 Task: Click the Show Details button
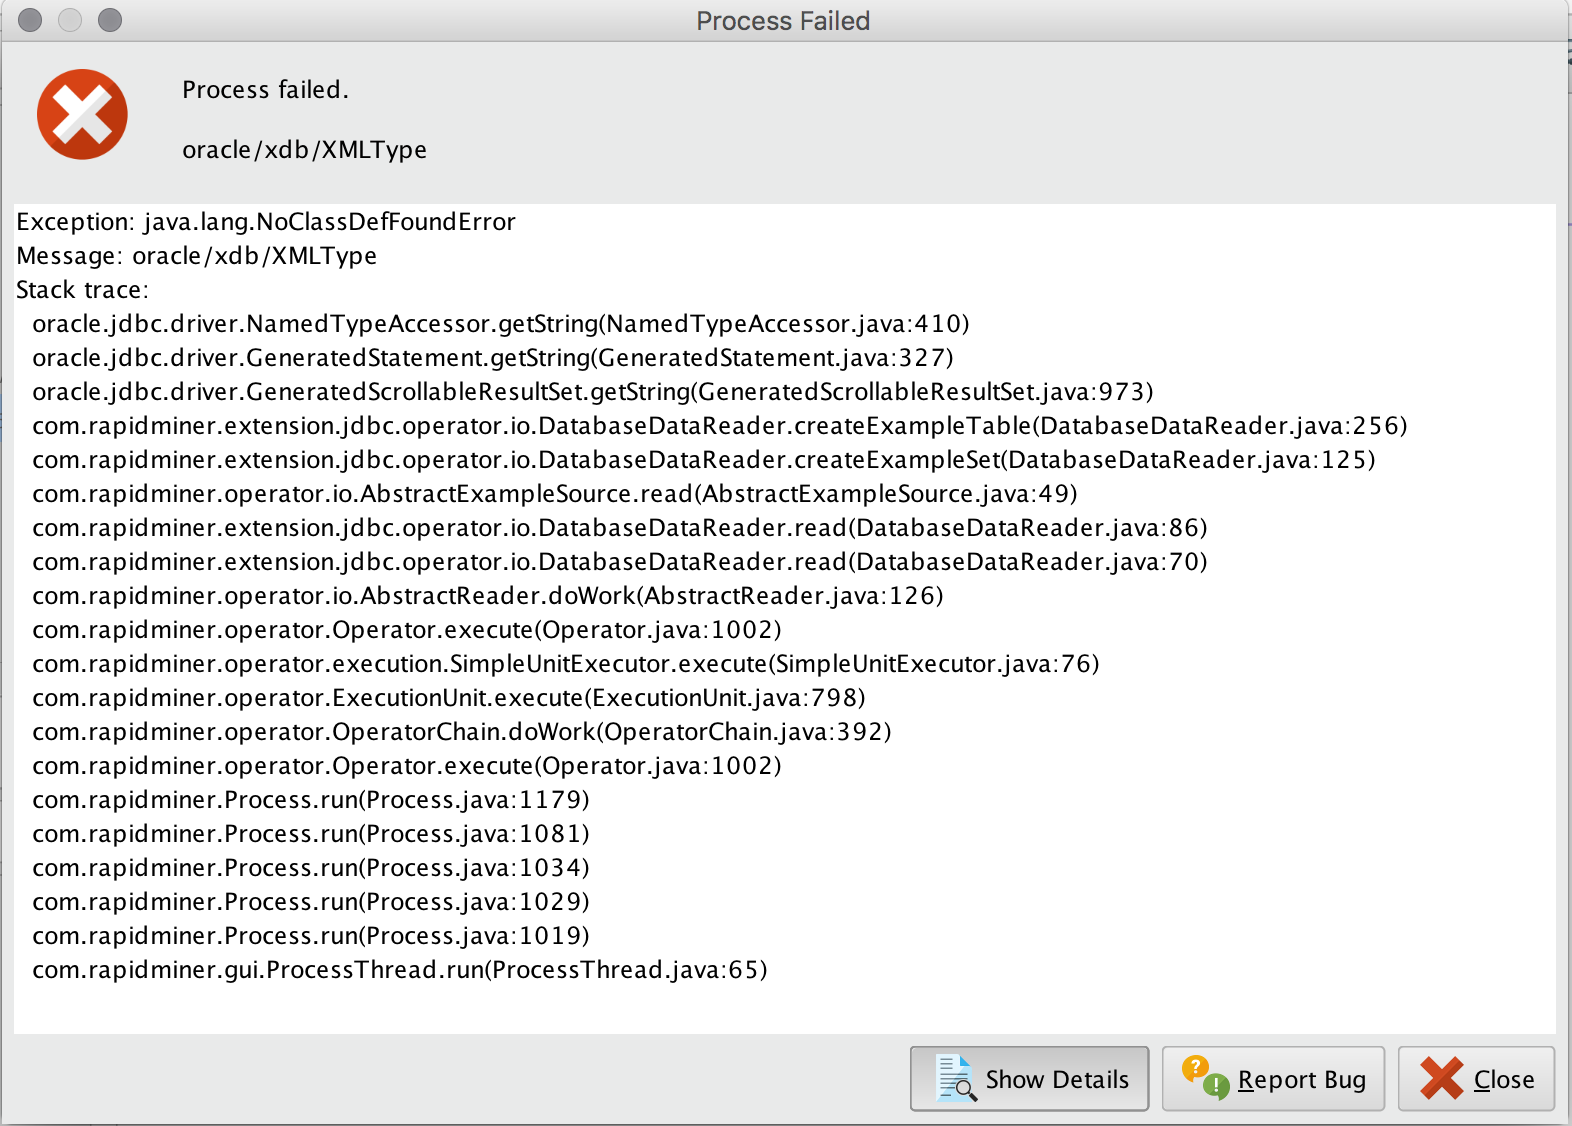coord(1029,1079)
